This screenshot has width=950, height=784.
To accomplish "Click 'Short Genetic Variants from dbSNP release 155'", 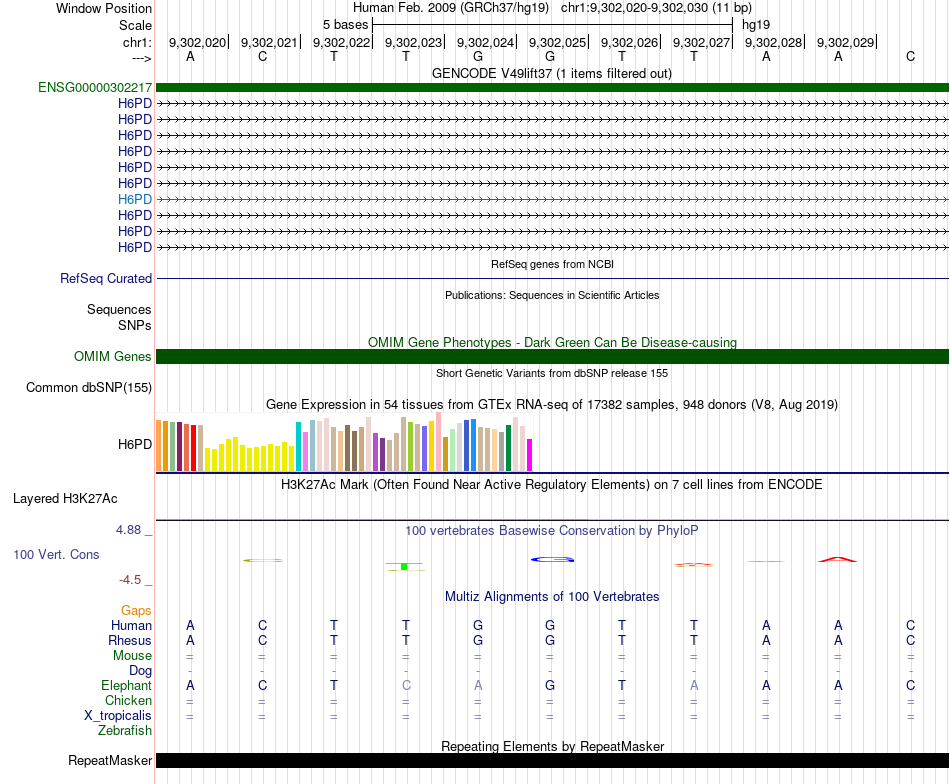I will (552, 373).
